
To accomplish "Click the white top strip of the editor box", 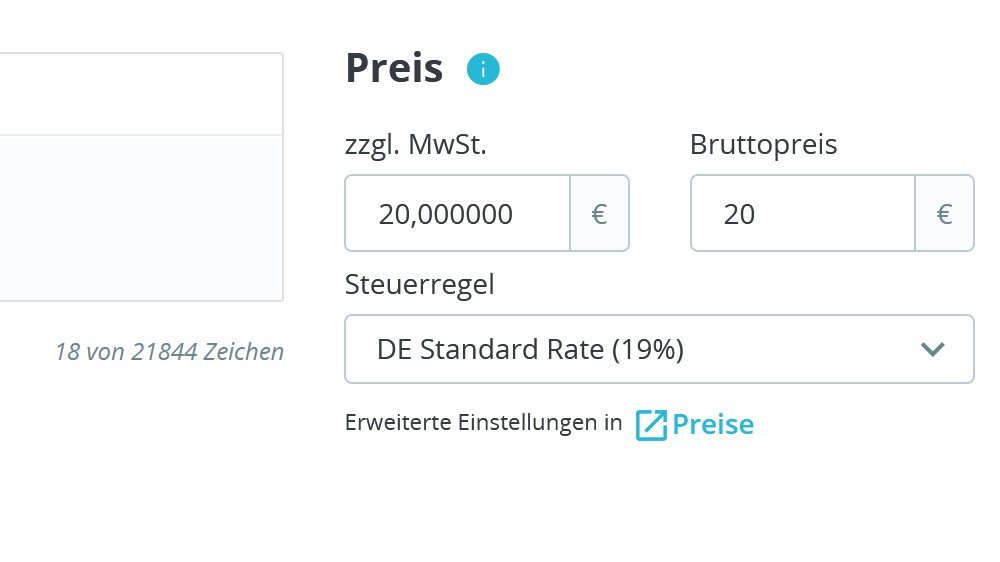I will click(140, 94).
